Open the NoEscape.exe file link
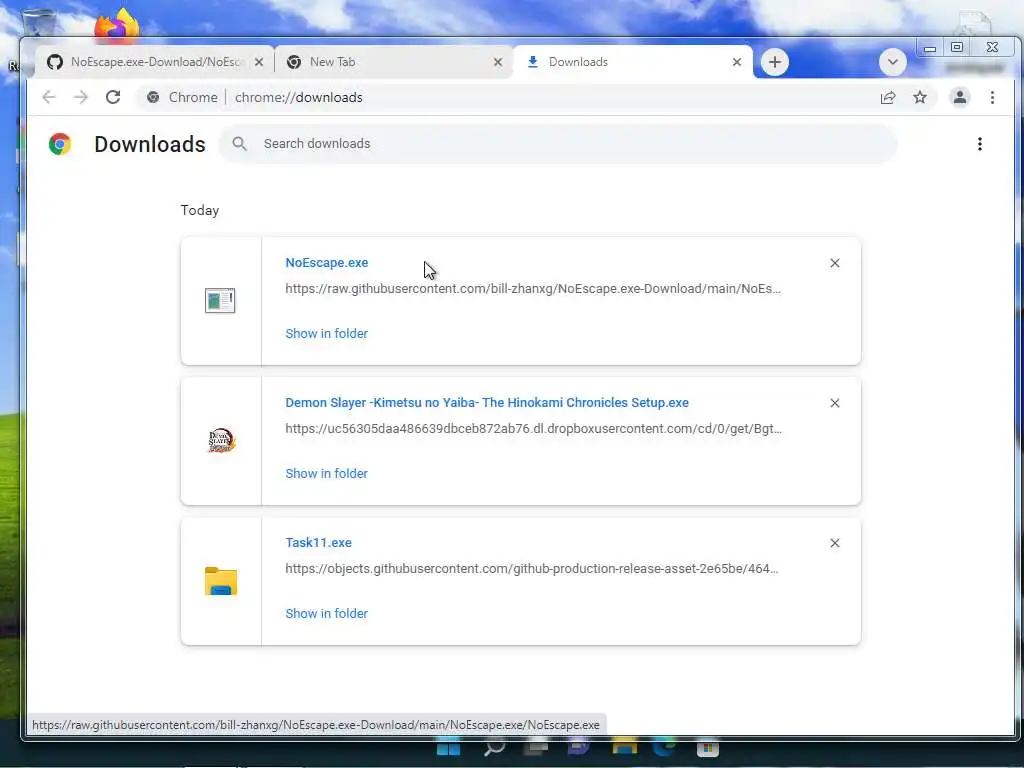The image size is (1024, 768). coord(327,263)
